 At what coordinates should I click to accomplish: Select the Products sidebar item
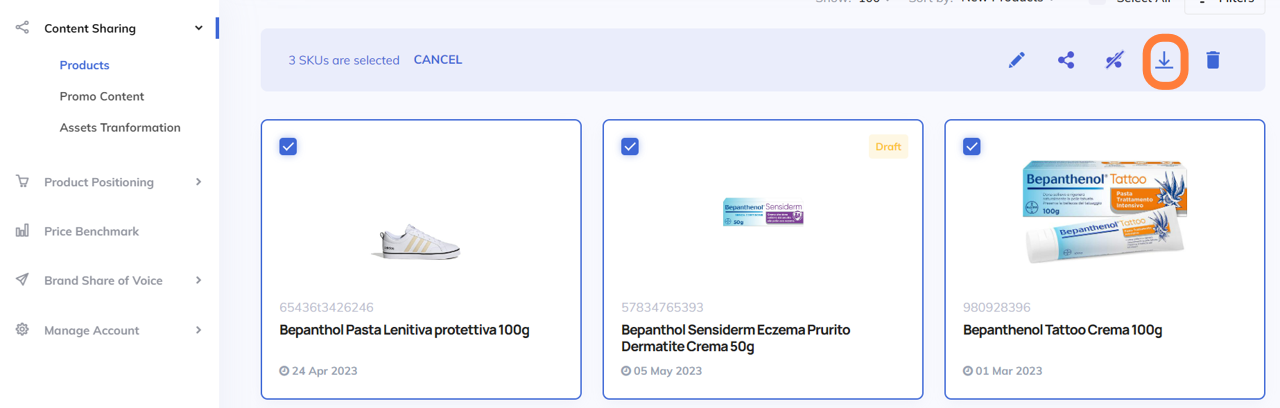pyautogui.click(x=84, y=65)
